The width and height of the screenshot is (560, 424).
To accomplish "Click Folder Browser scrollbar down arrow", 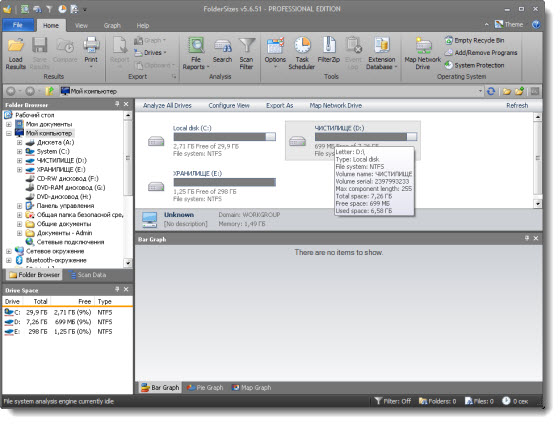I will click(128, 263).
